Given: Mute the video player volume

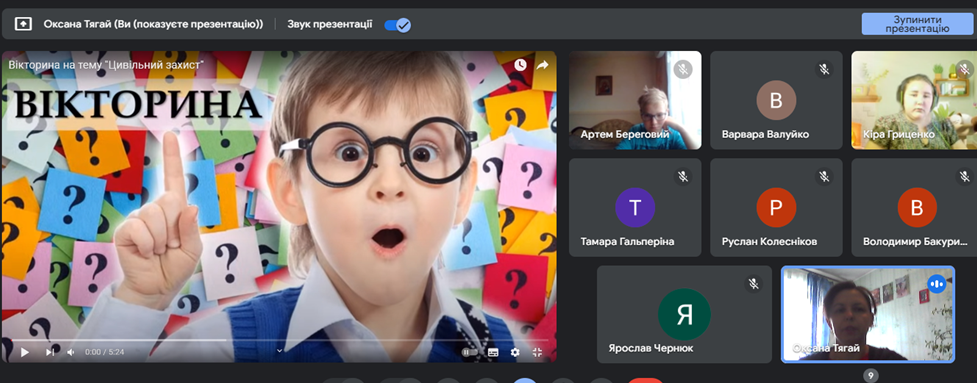Looking at the screenshot, I should 71,352.
